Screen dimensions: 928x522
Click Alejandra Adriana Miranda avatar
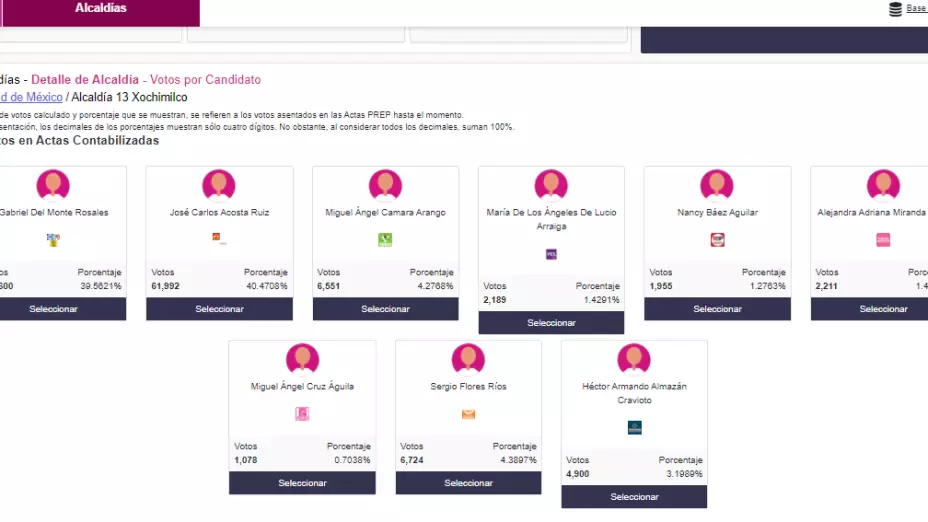click(883, 185)
